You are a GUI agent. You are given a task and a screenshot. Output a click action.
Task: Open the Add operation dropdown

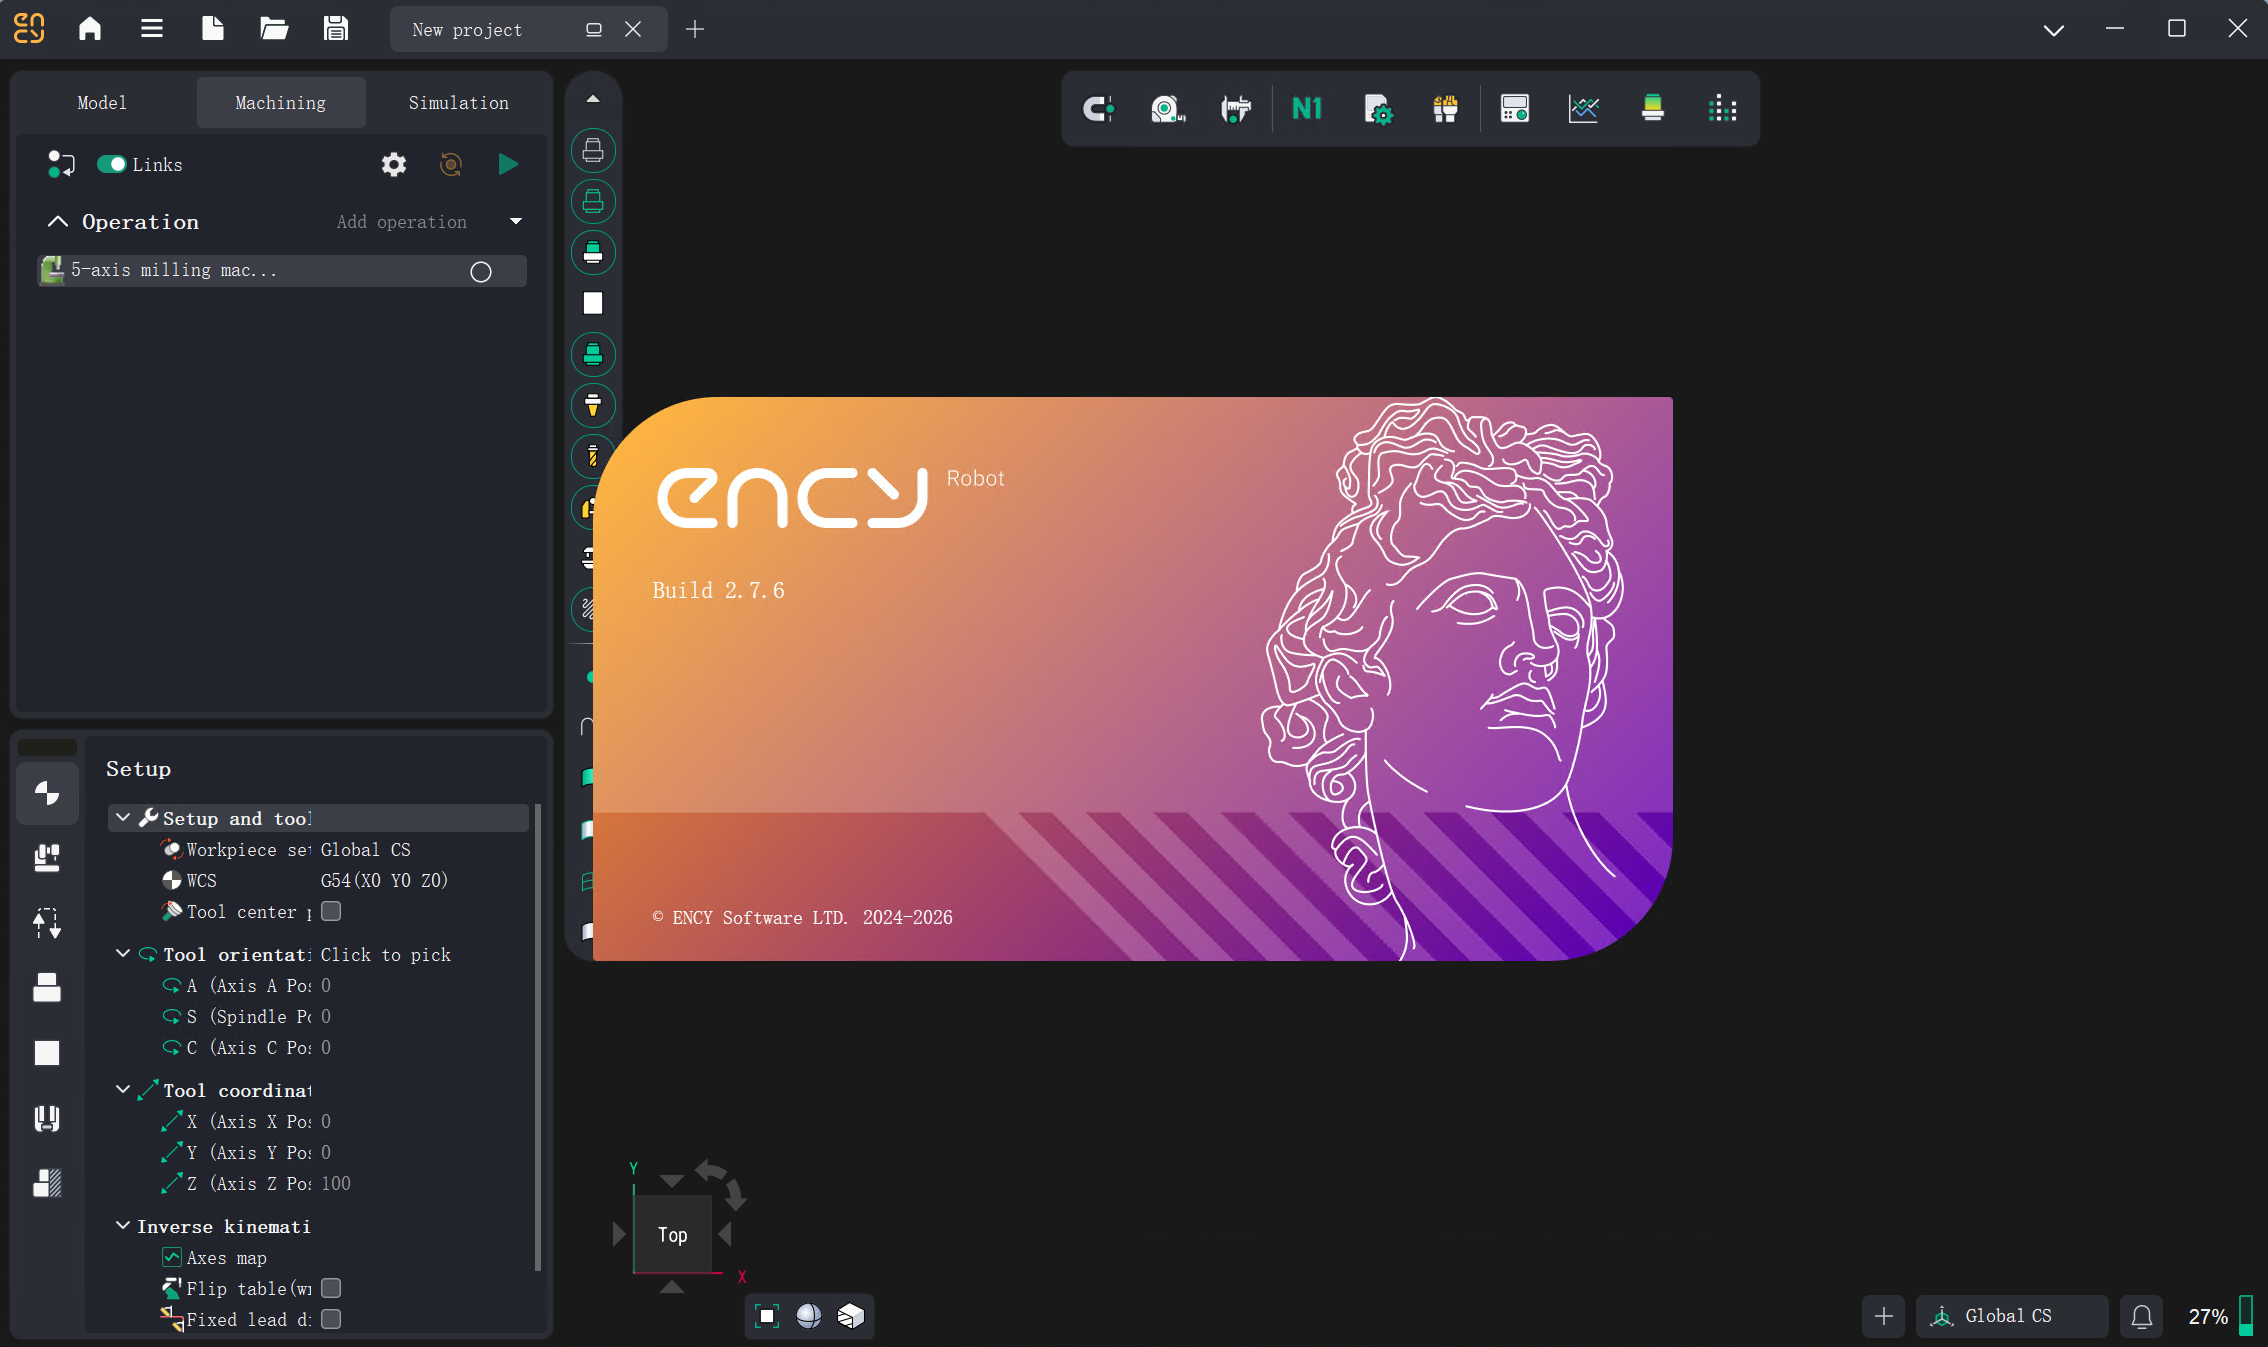(x=516, y=222)
